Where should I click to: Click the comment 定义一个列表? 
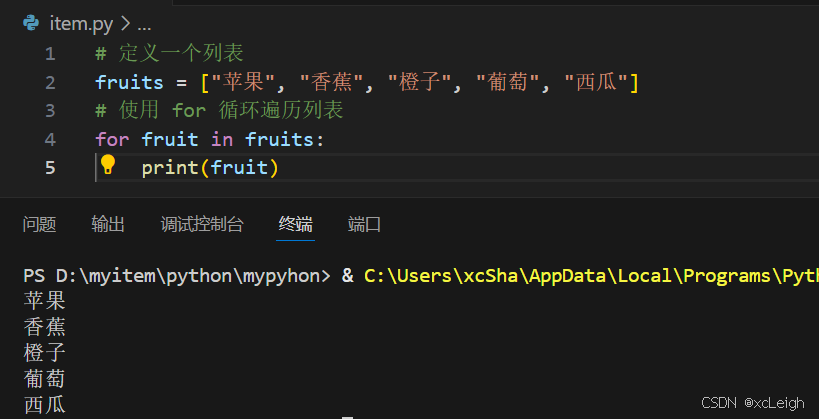click(x=170, y=53)
